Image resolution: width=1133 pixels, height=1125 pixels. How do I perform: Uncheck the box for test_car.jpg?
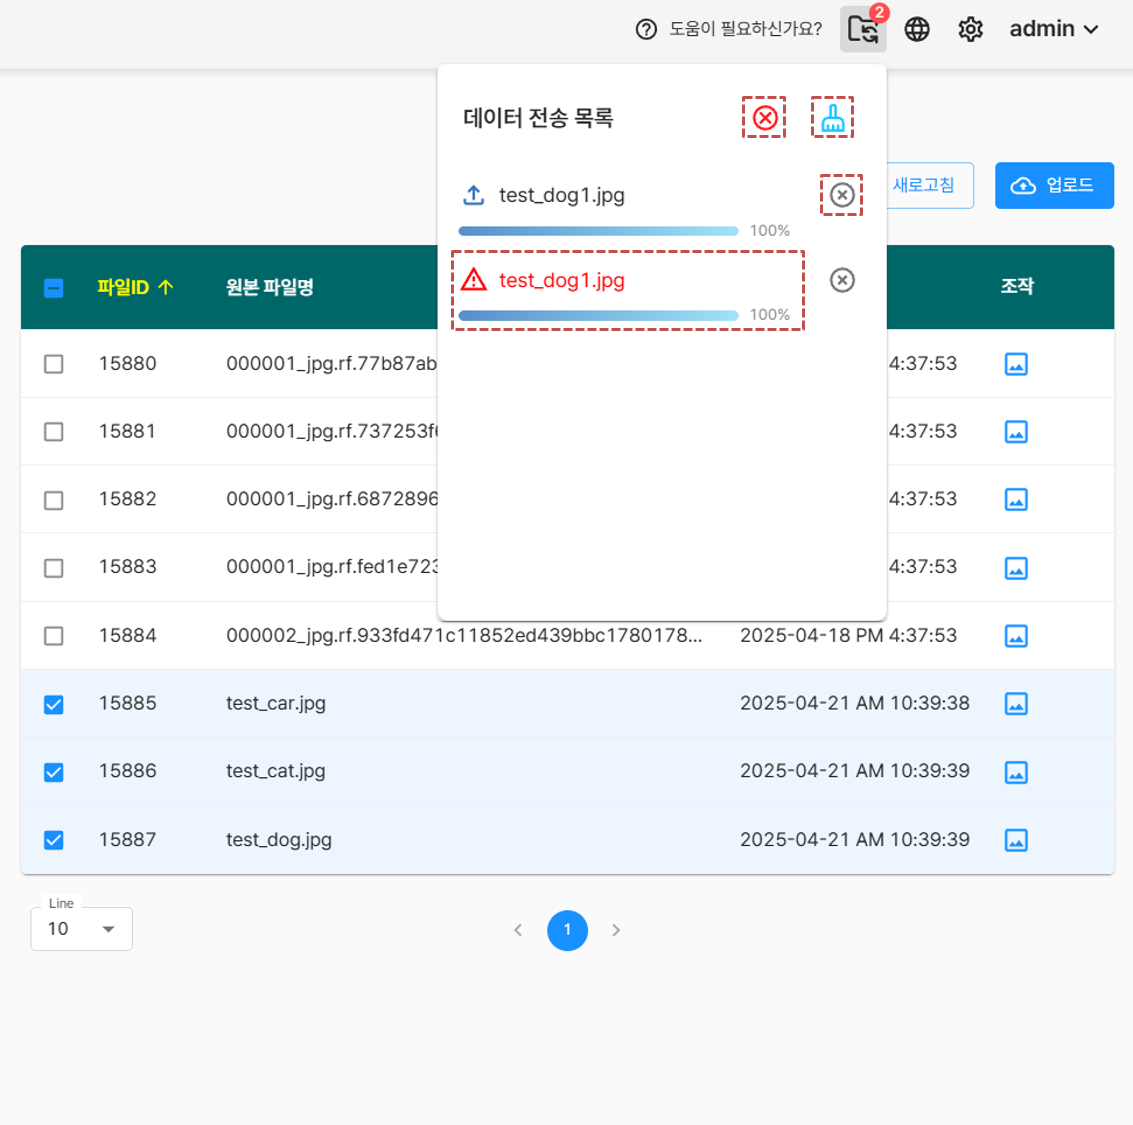click(53, 704)
